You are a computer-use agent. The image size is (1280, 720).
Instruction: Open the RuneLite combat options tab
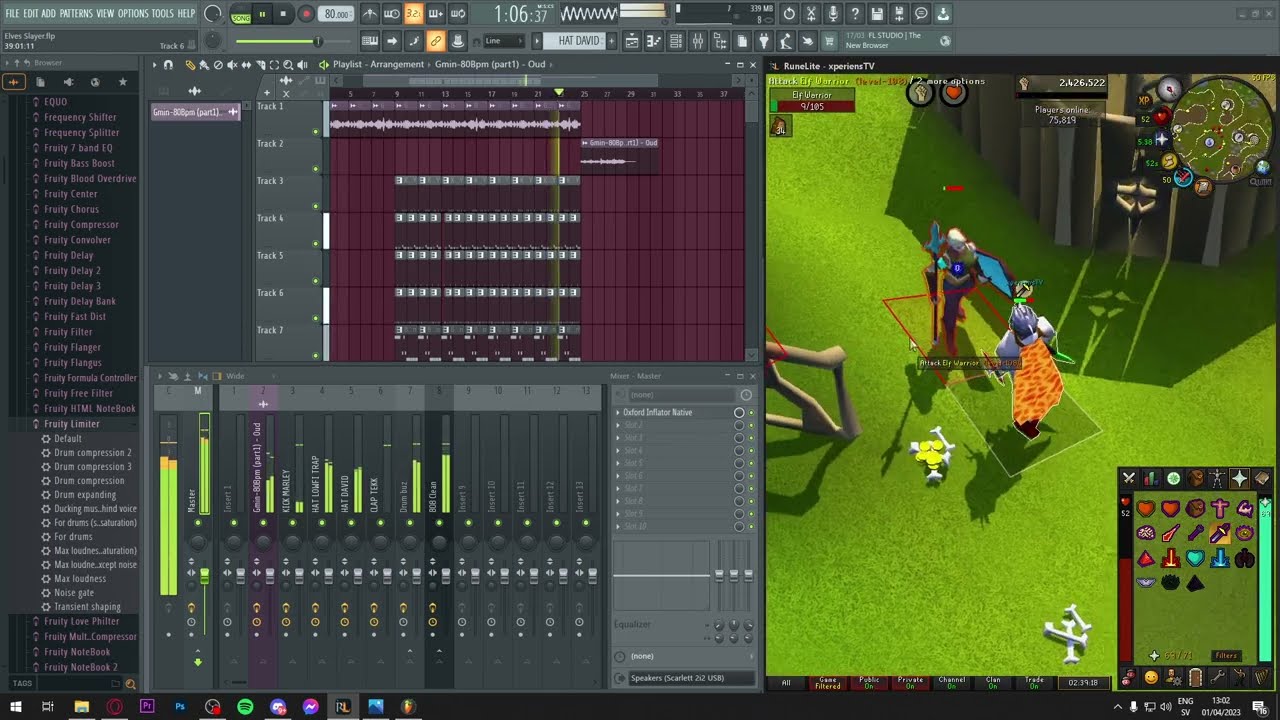[1129, 478]
